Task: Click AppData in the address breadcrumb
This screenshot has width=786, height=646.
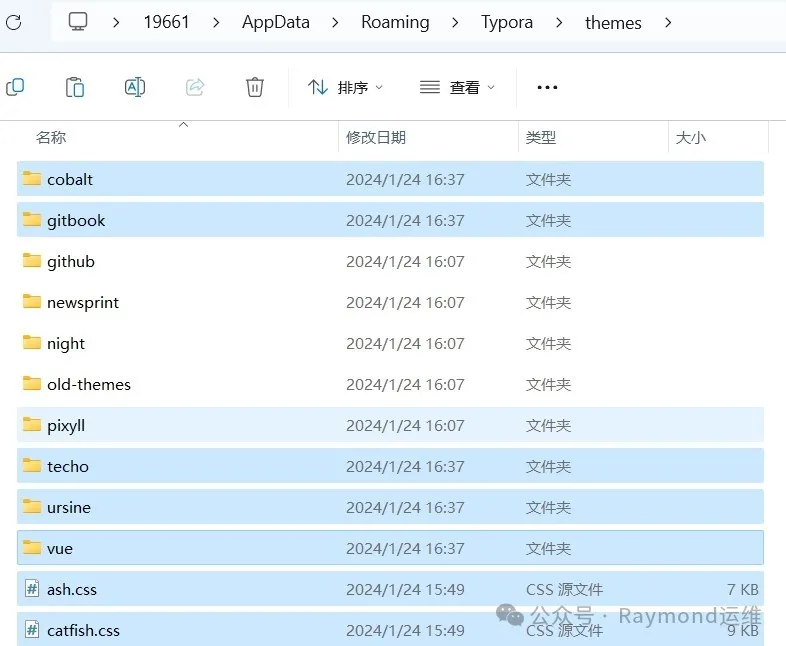Action: point(276,22)
